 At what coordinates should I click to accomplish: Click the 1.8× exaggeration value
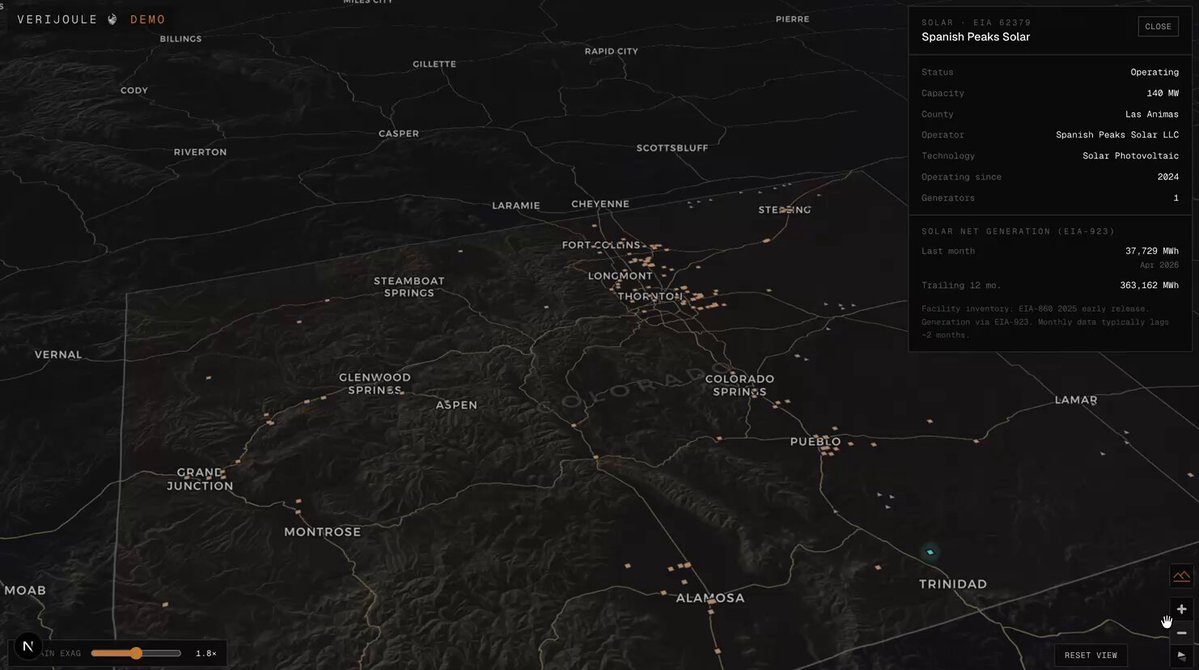[x=206, y=653]
